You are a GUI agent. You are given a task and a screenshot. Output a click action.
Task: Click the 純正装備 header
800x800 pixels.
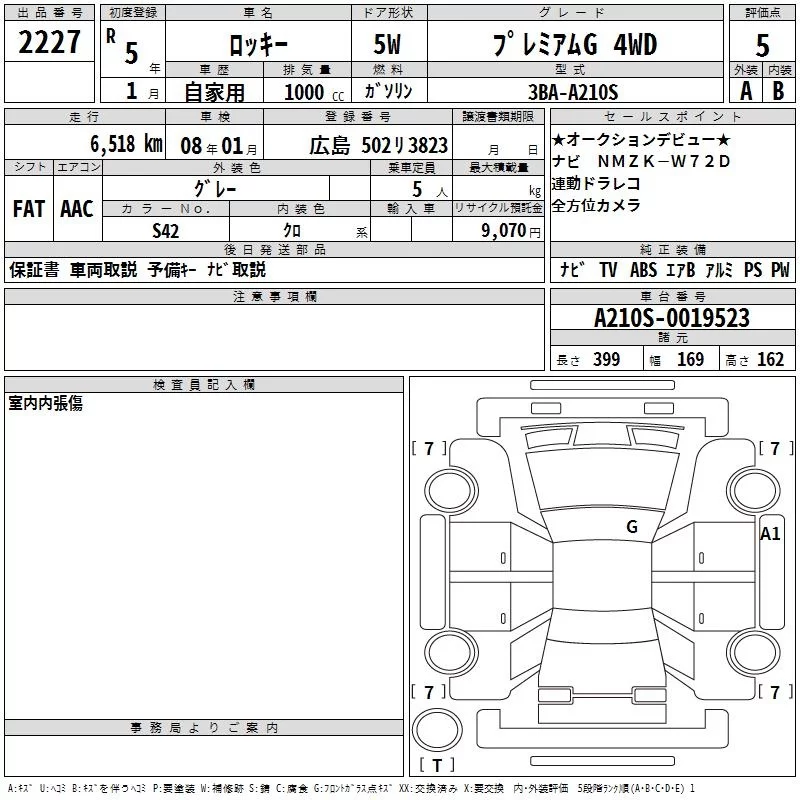[672, 249]
